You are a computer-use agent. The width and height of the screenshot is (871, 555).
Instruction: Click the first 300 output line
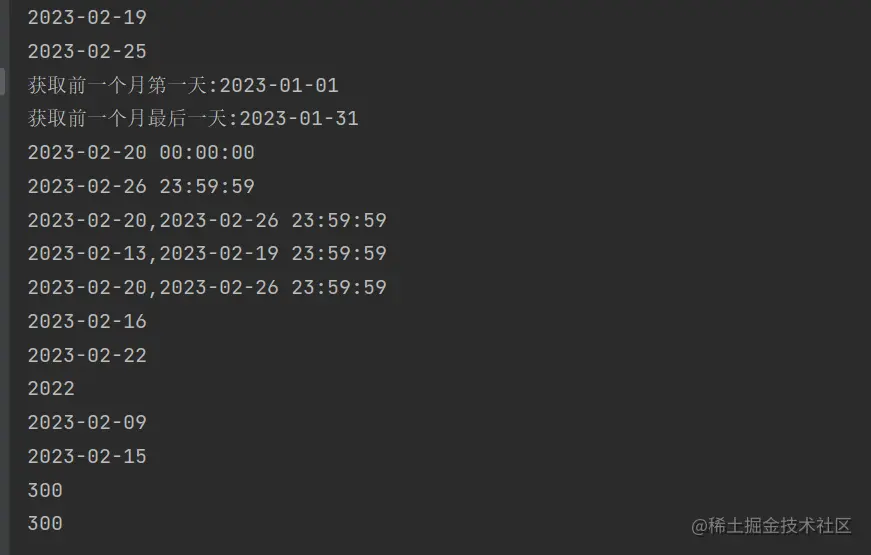click(x=45, y=490)
